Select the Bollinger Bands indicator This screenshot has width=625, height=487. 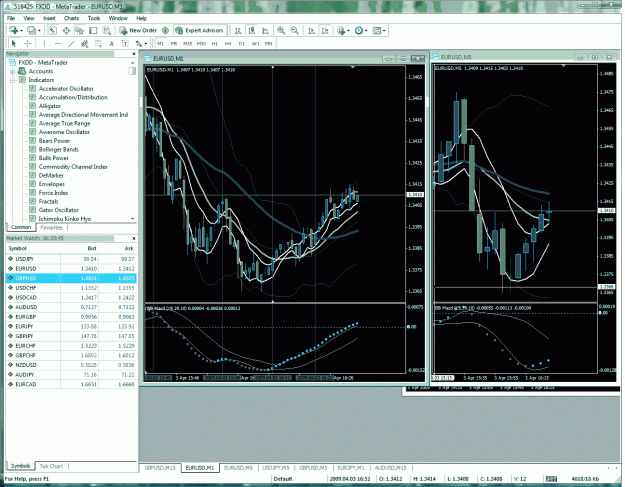click(58, 149)
